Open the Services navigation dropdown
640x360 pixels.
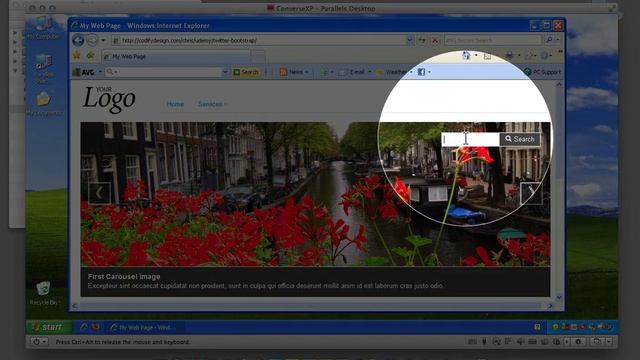[x=212, y=104]
